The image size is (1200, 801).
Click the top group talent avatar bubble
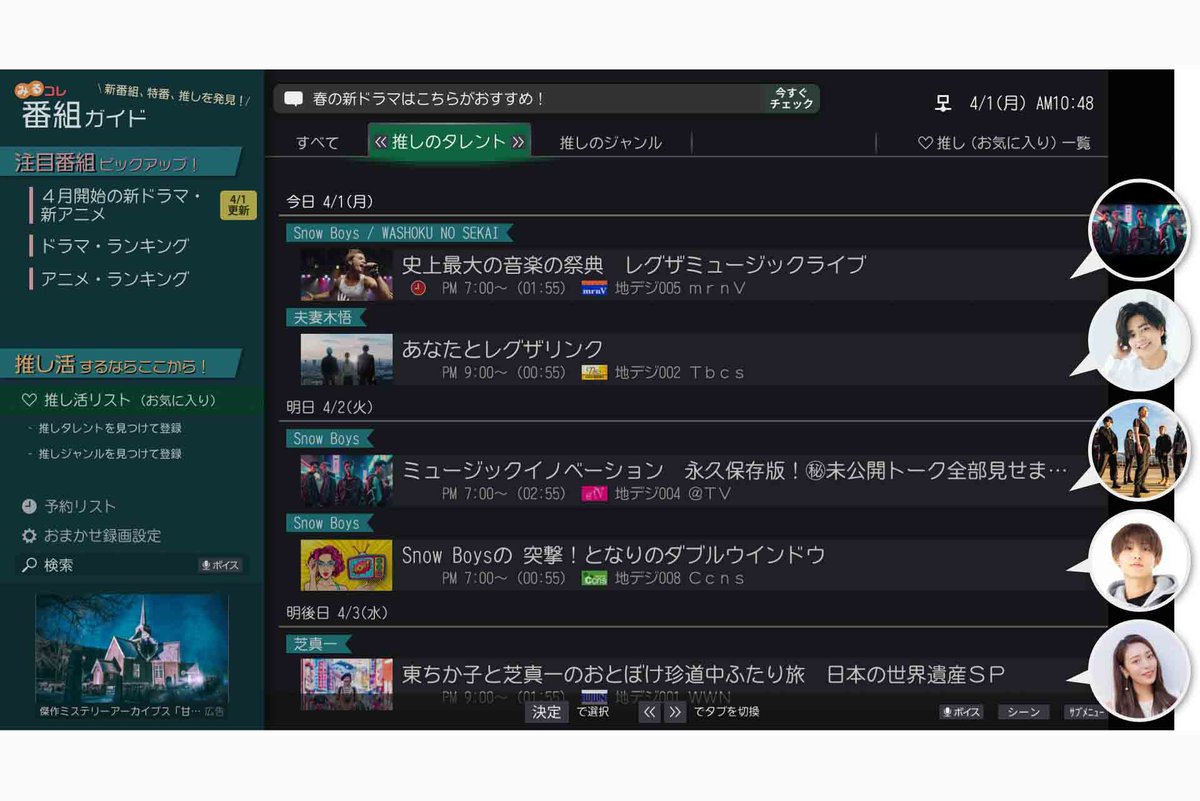pyautogui.click(x=1138, y=231)
